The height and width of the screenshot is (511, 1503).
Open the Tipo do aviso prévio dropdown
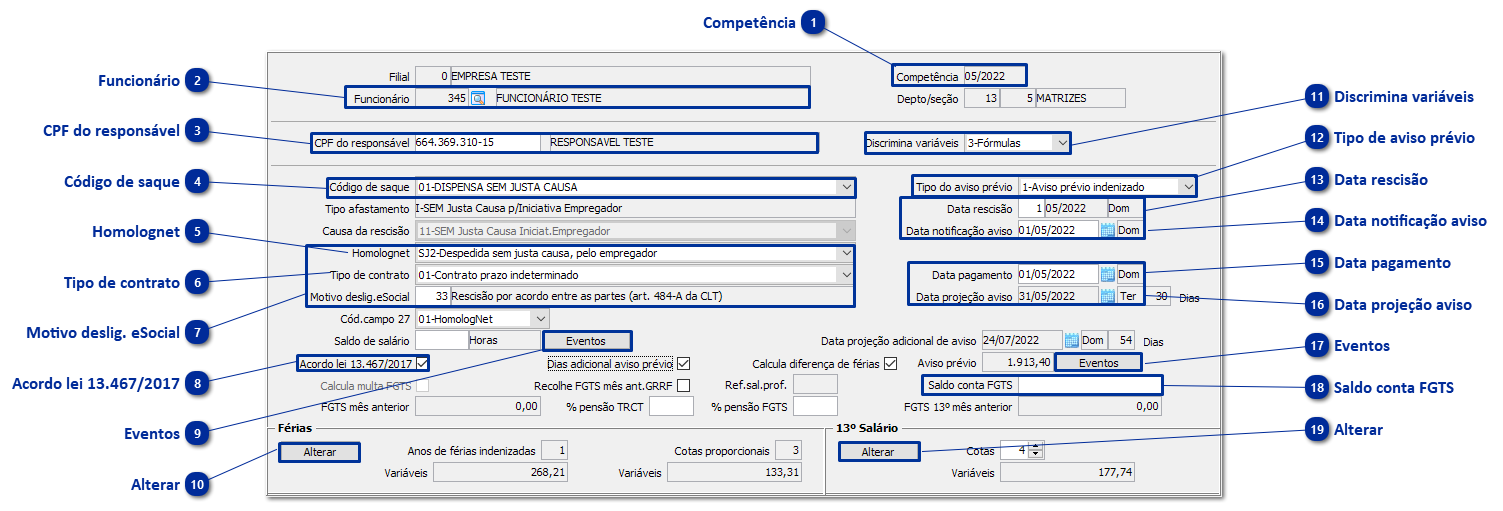1187,186
